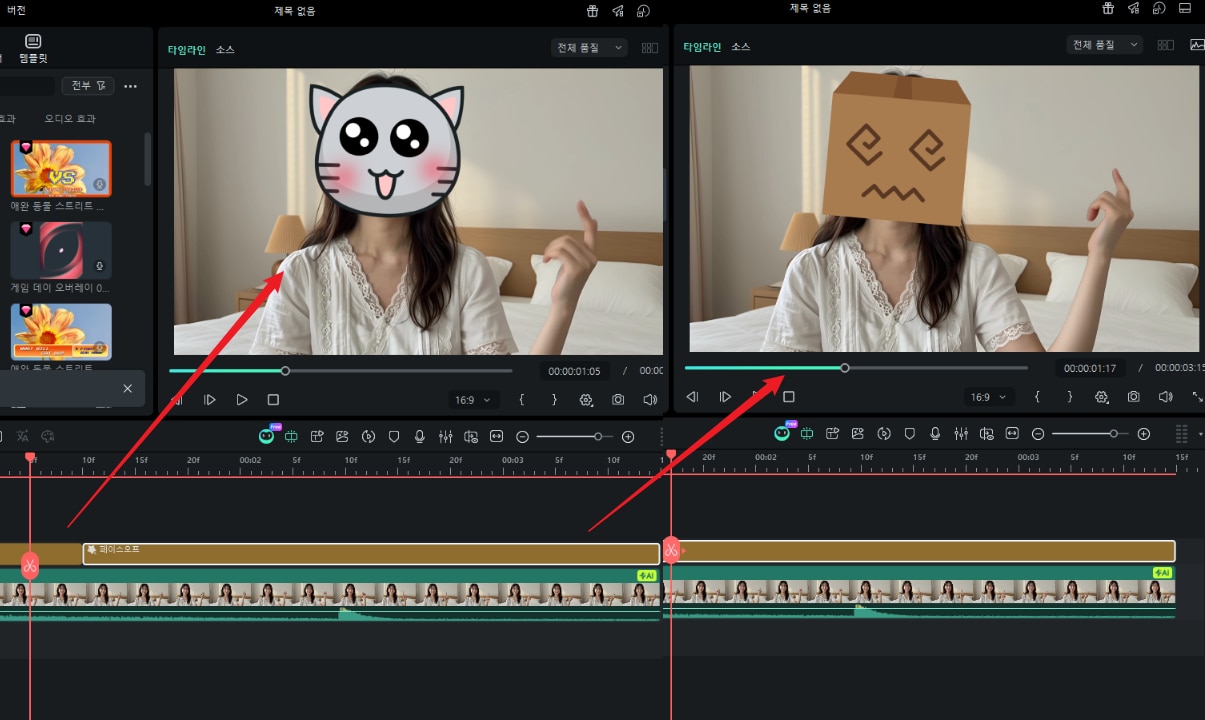
Task: Open audio mixer in right timeline toolbar
Action: coord(961,434)
